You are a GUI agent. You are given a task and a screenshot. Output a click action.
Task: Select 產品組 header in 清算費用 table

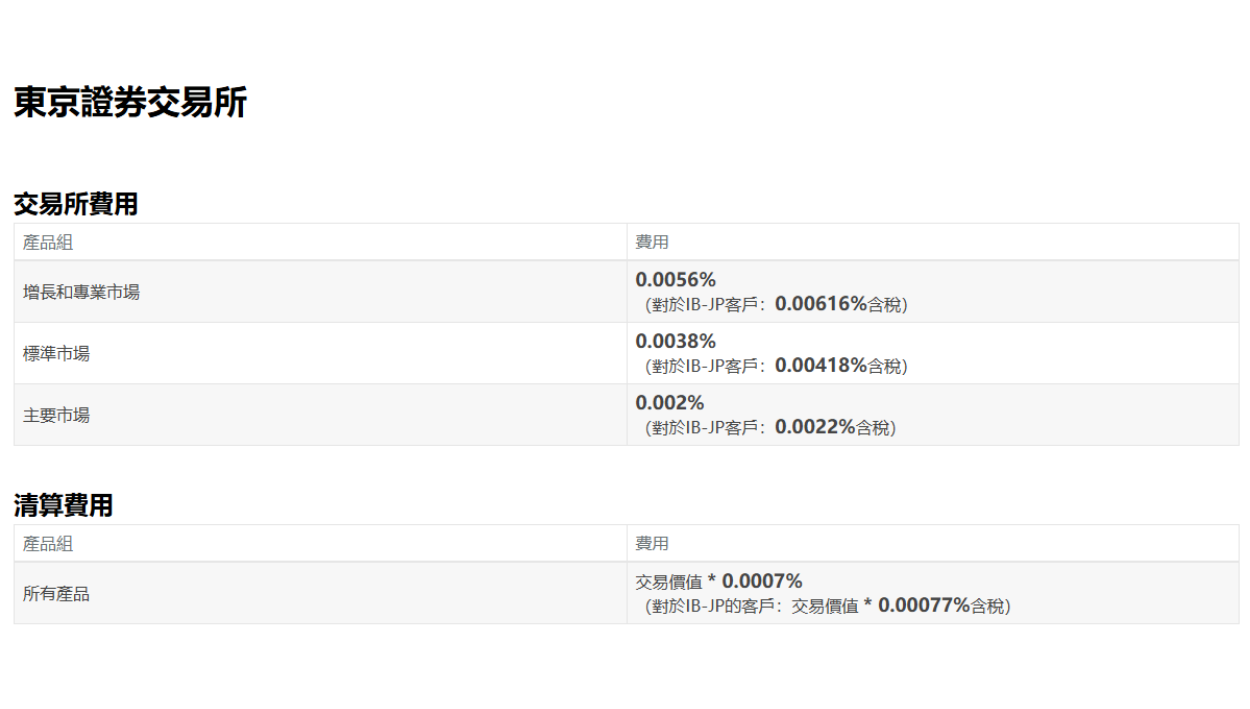[x=48, y=544]
